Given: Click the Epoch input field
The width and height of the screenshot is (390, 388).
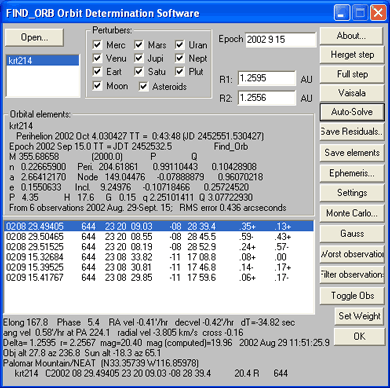Looking at the screenshot, I should [281, 40].
